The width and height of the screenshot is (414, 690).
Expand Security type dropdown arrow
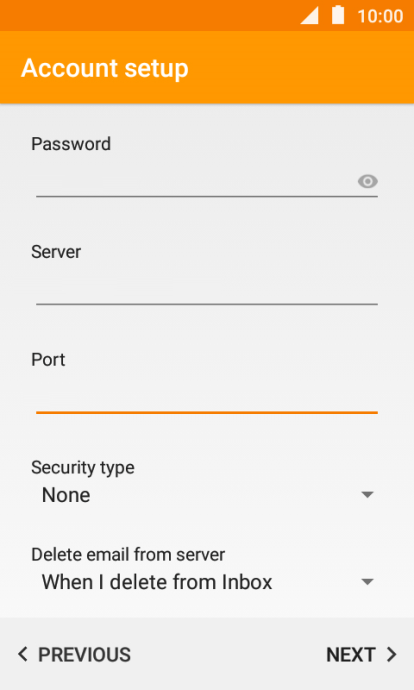pyautogui.click(x=367, y=495)
